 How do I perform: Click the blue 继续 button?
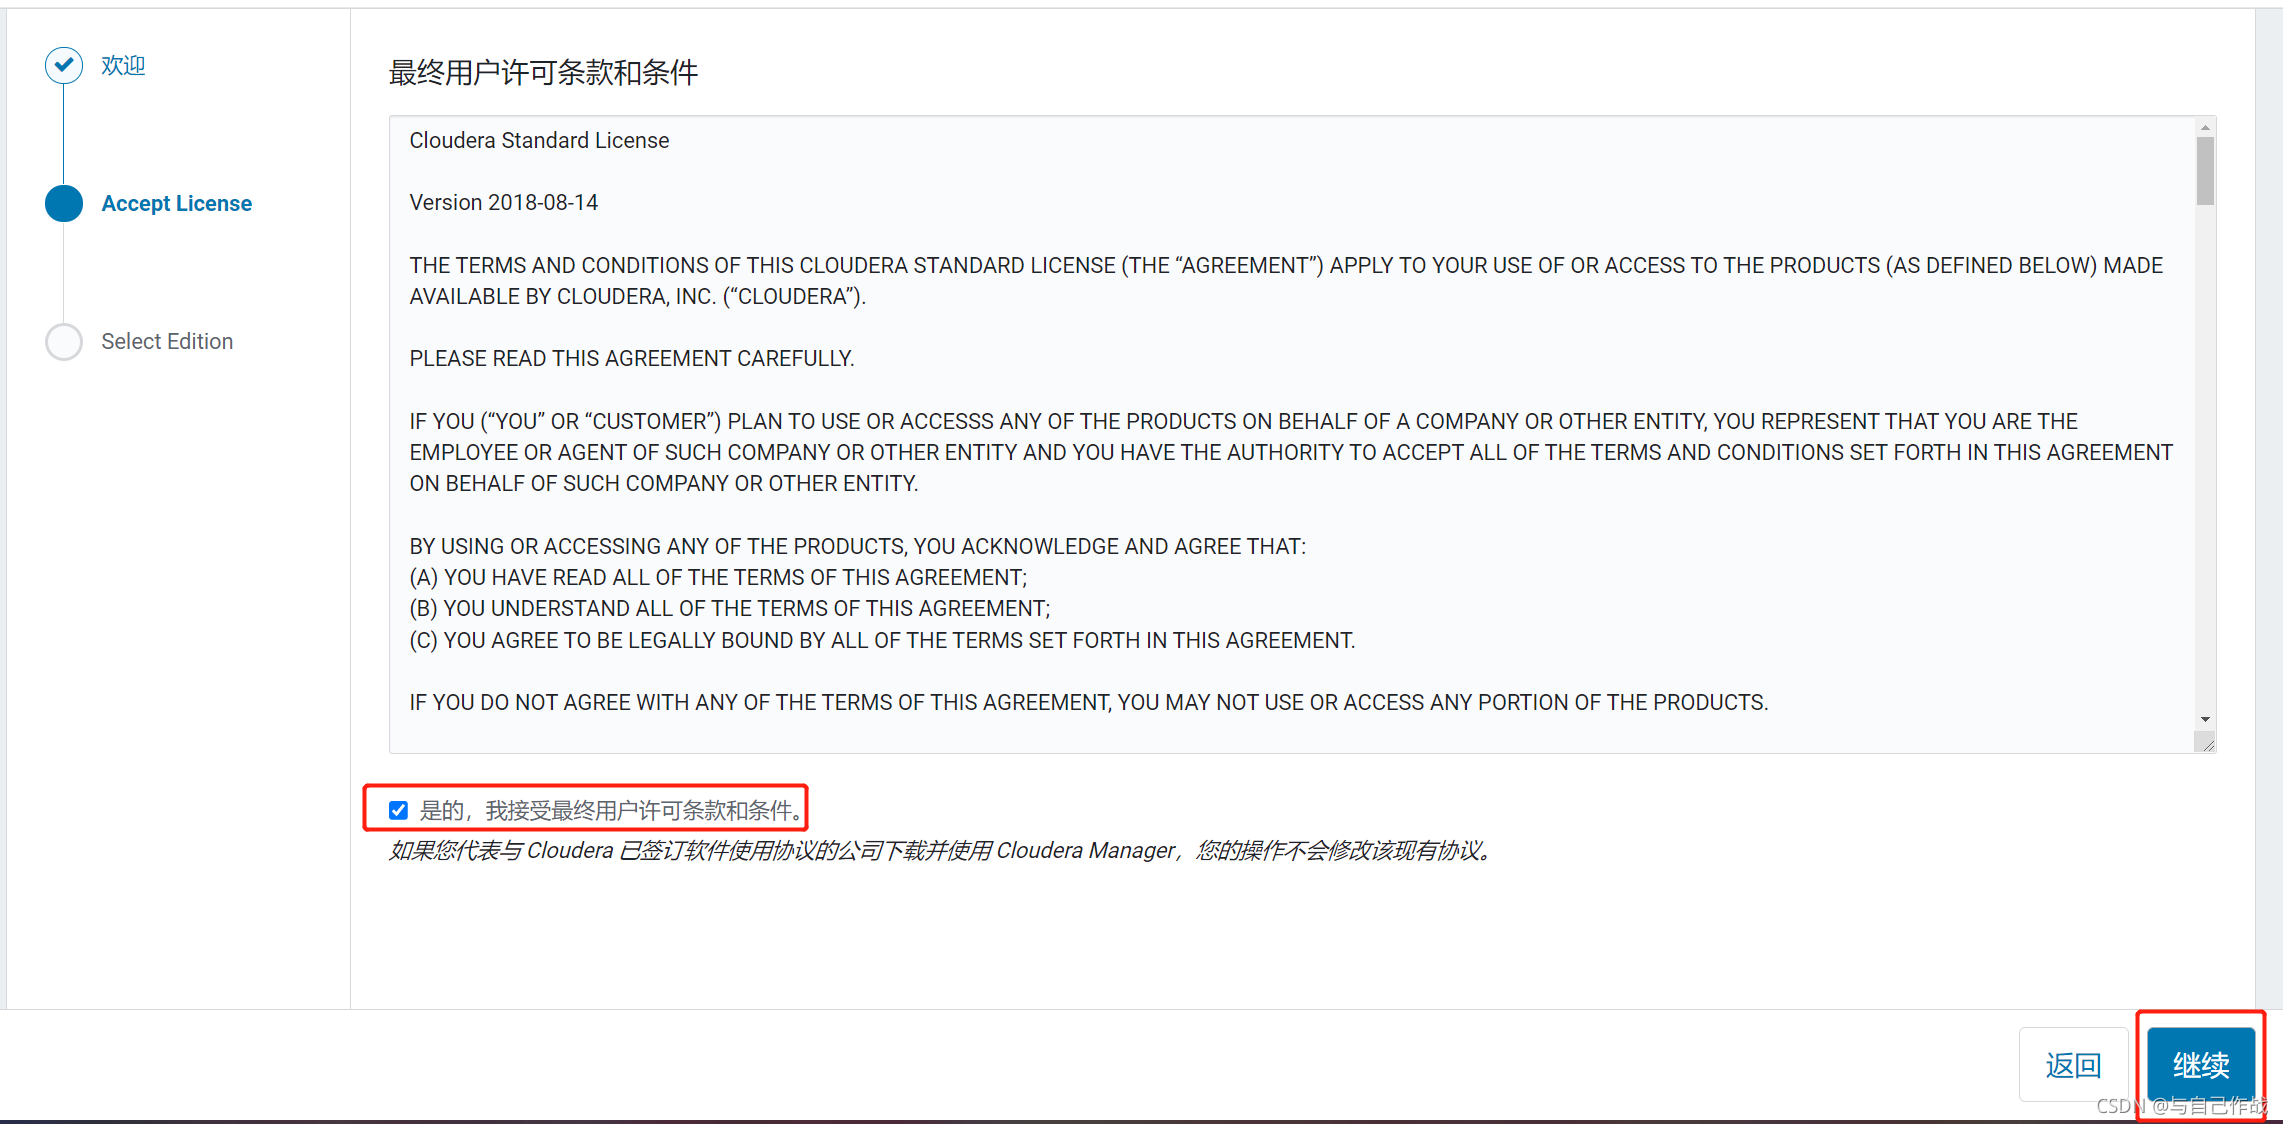click(2201, 1065)
